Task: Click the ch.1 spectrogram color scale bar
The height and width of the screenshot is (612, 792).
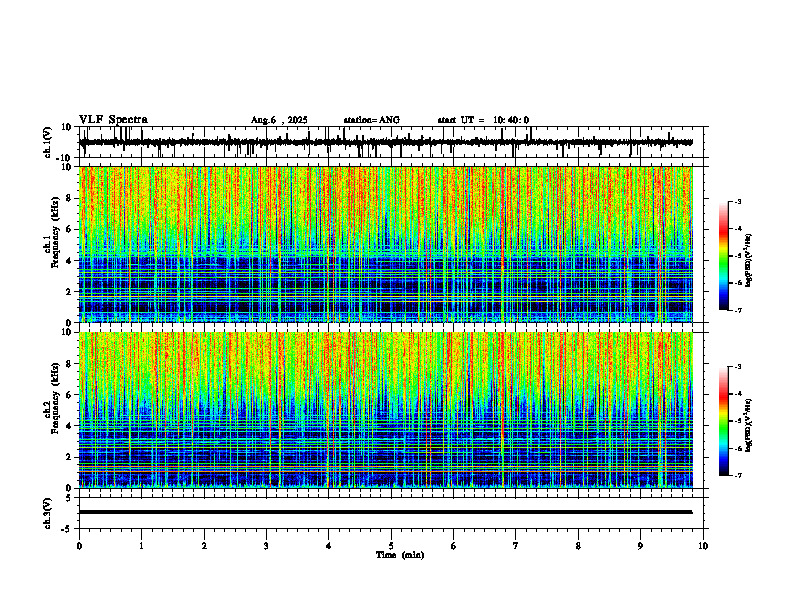Action: (x=723, y=255)
